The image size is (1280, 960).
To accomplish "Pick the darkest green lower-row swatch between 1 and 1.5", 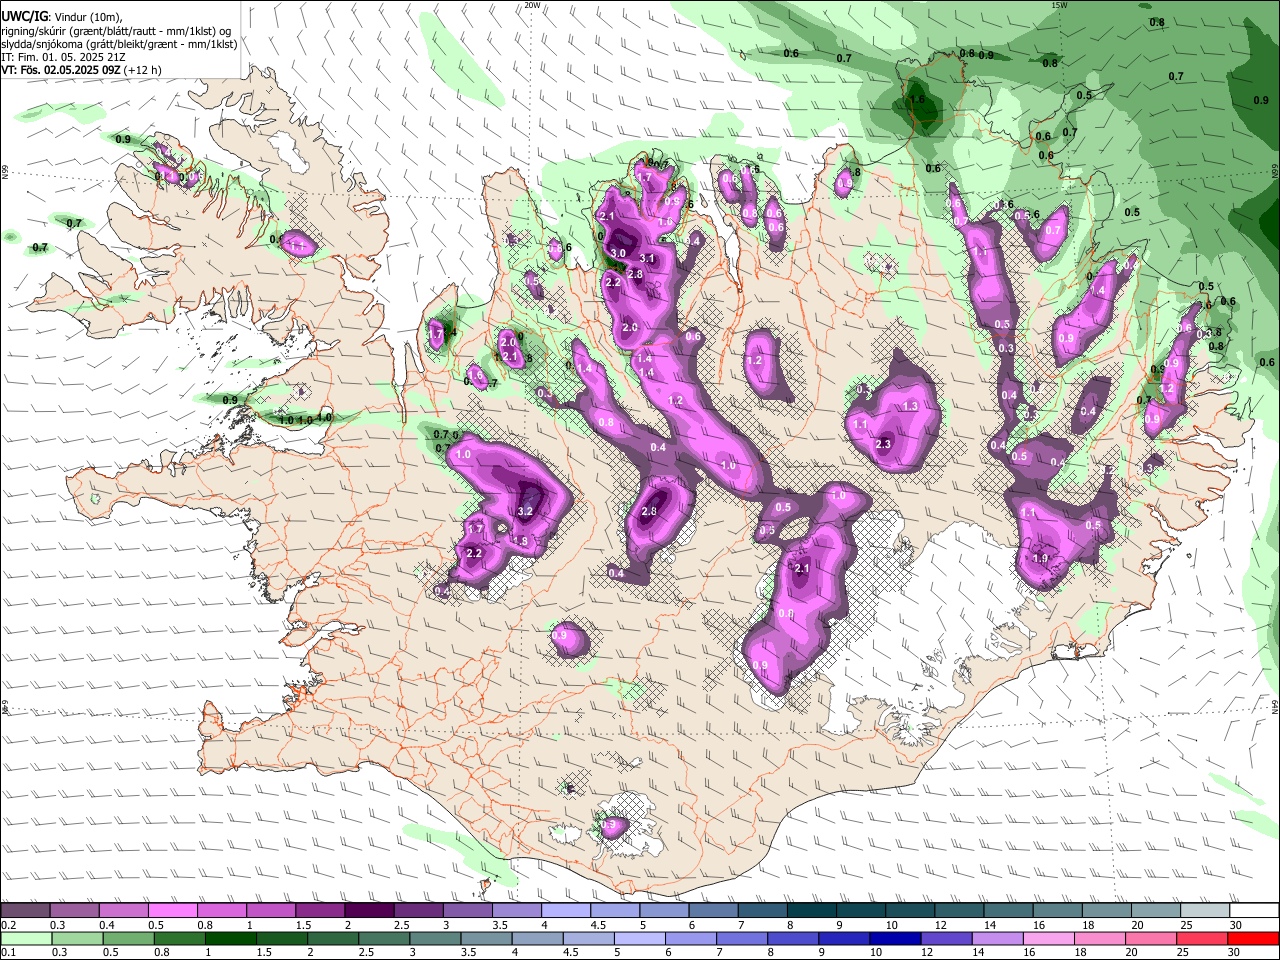I will pyautogui.click(x=230, y=938).
